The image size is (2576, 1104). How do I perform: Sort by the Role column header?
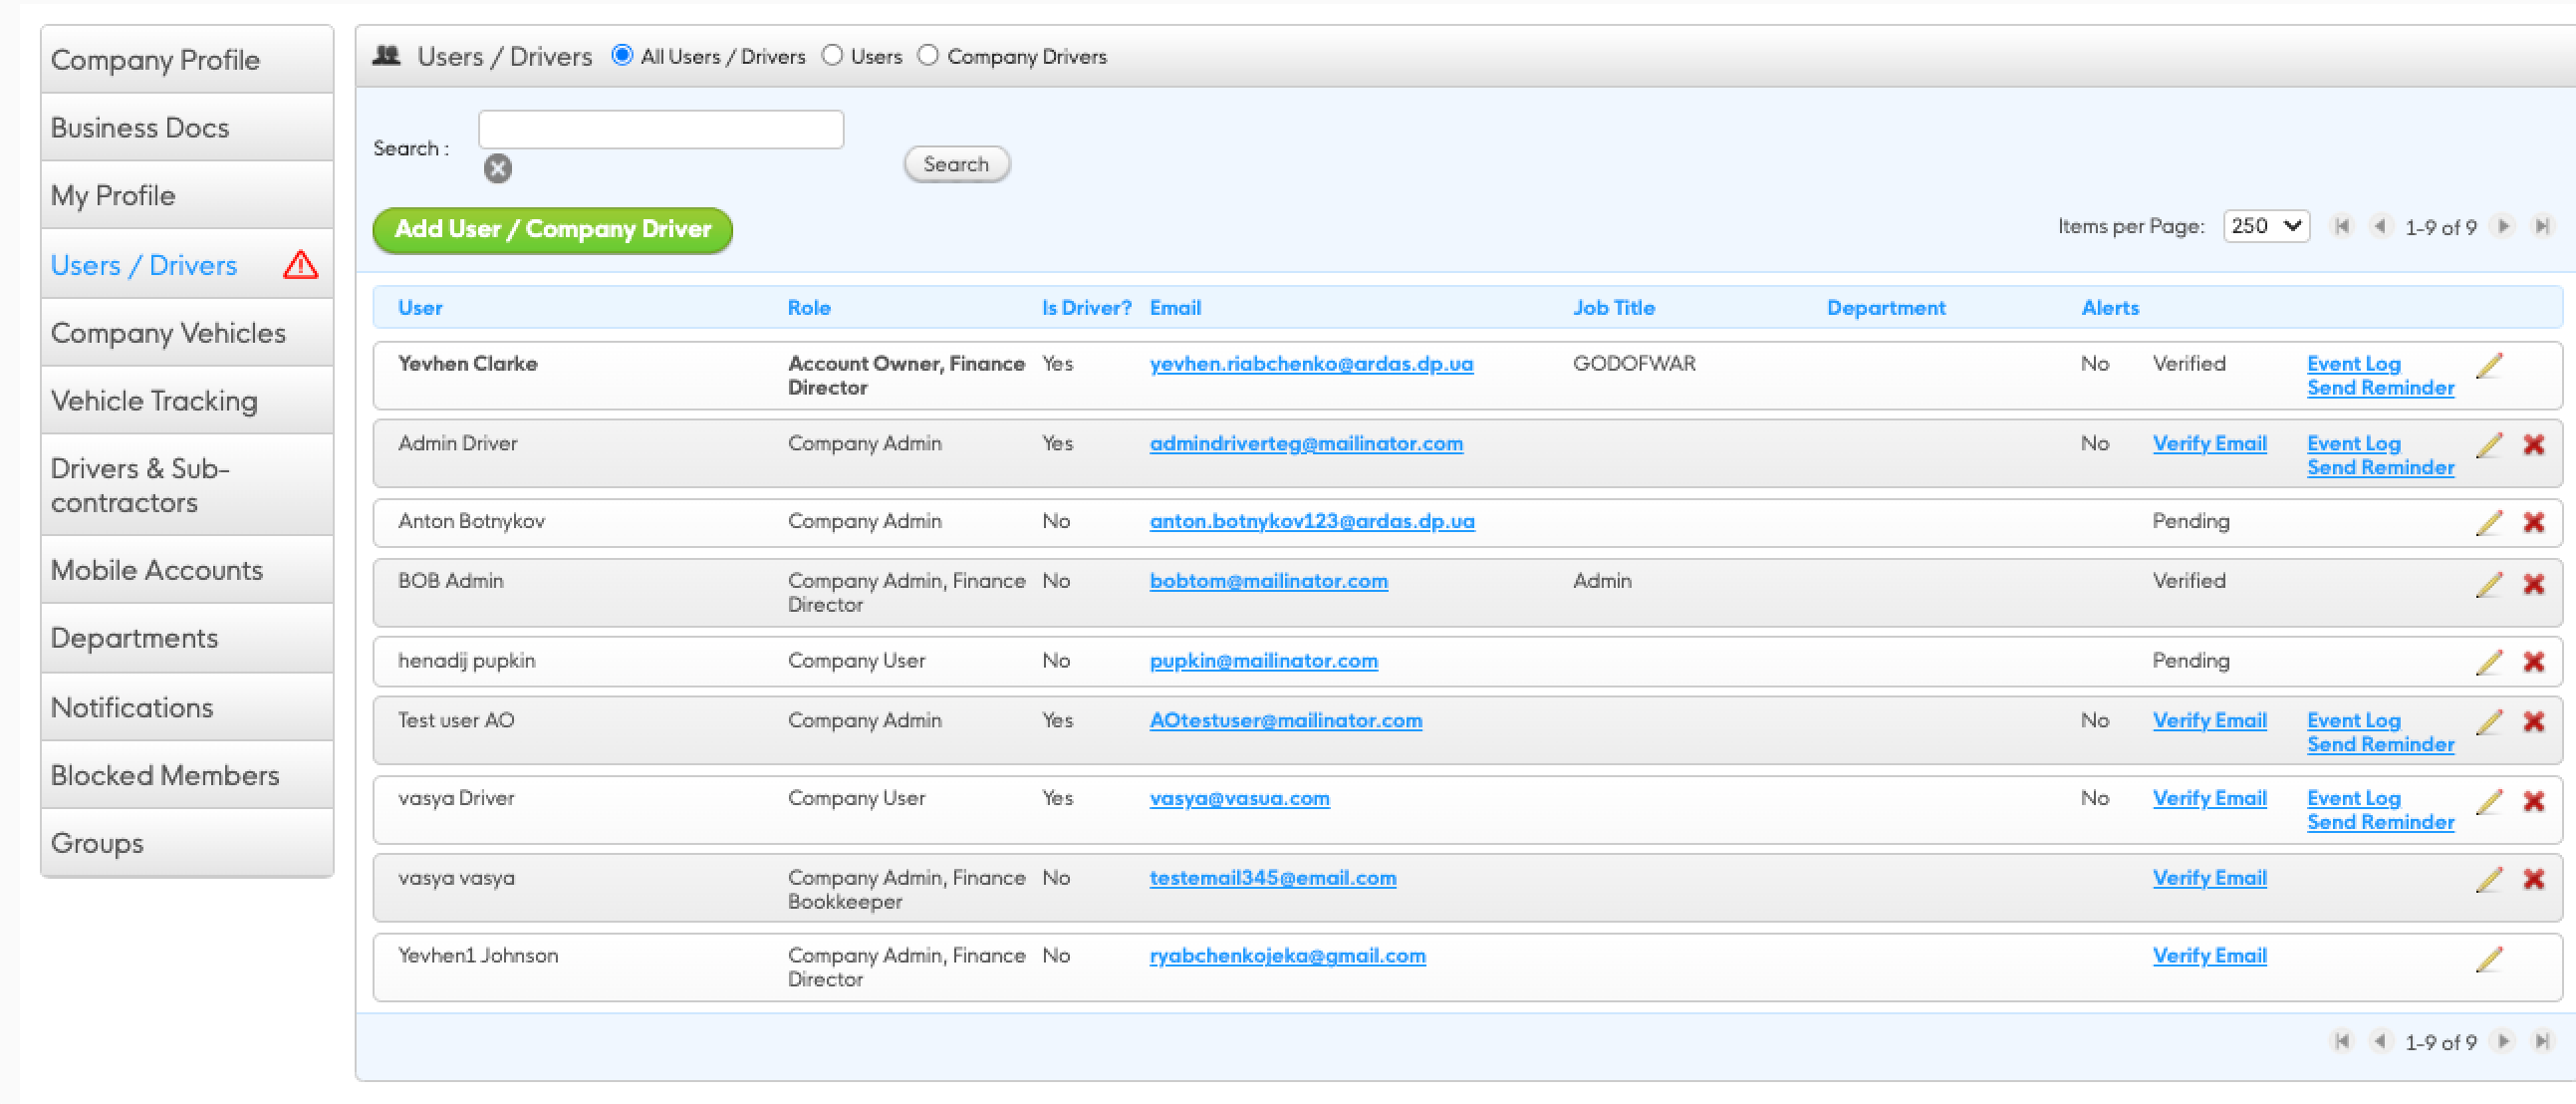click(x=808, y=308)
